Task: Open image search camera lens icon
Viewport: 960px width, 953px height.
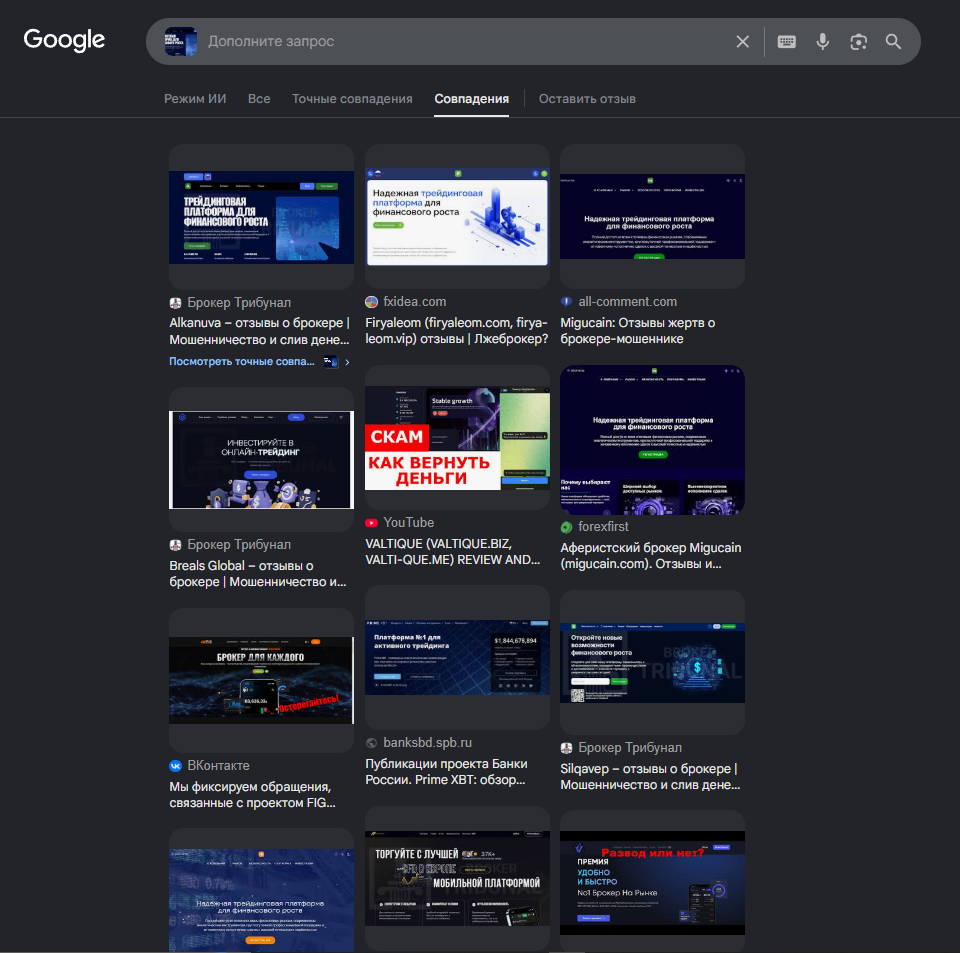Action: tap(858, 42)
